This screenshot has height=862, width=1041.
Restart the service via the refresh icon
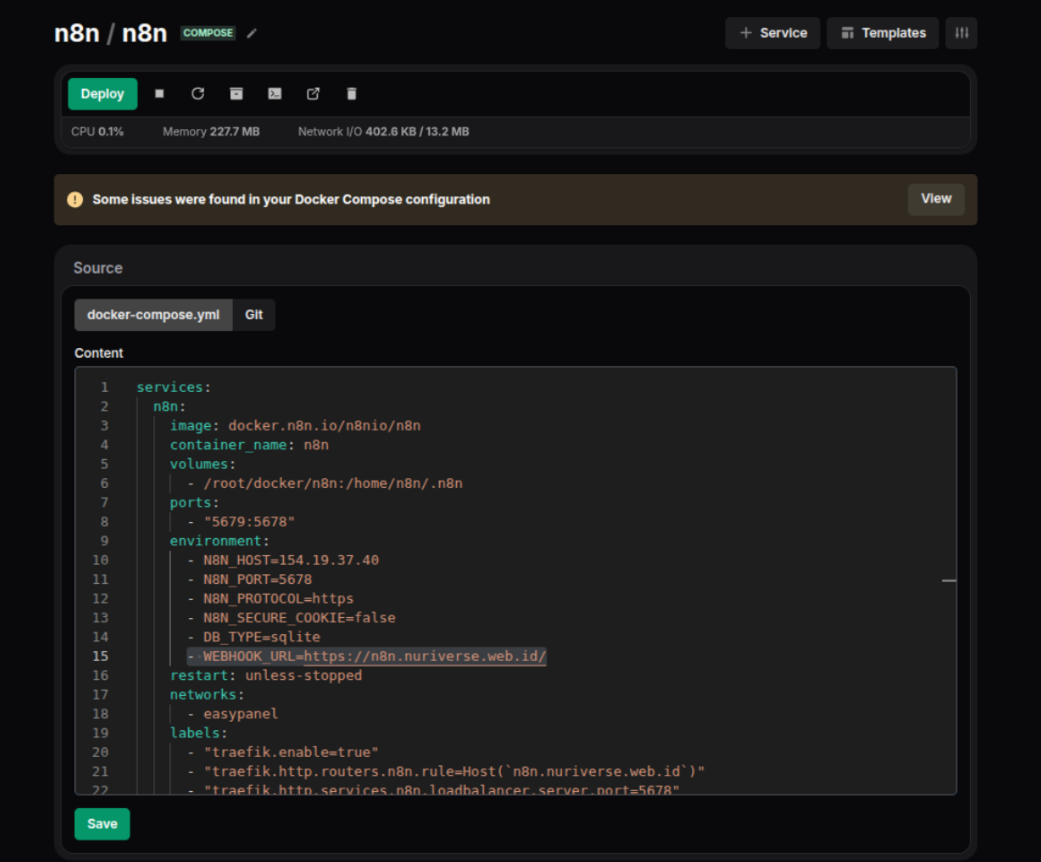click(x=197, y=94)
